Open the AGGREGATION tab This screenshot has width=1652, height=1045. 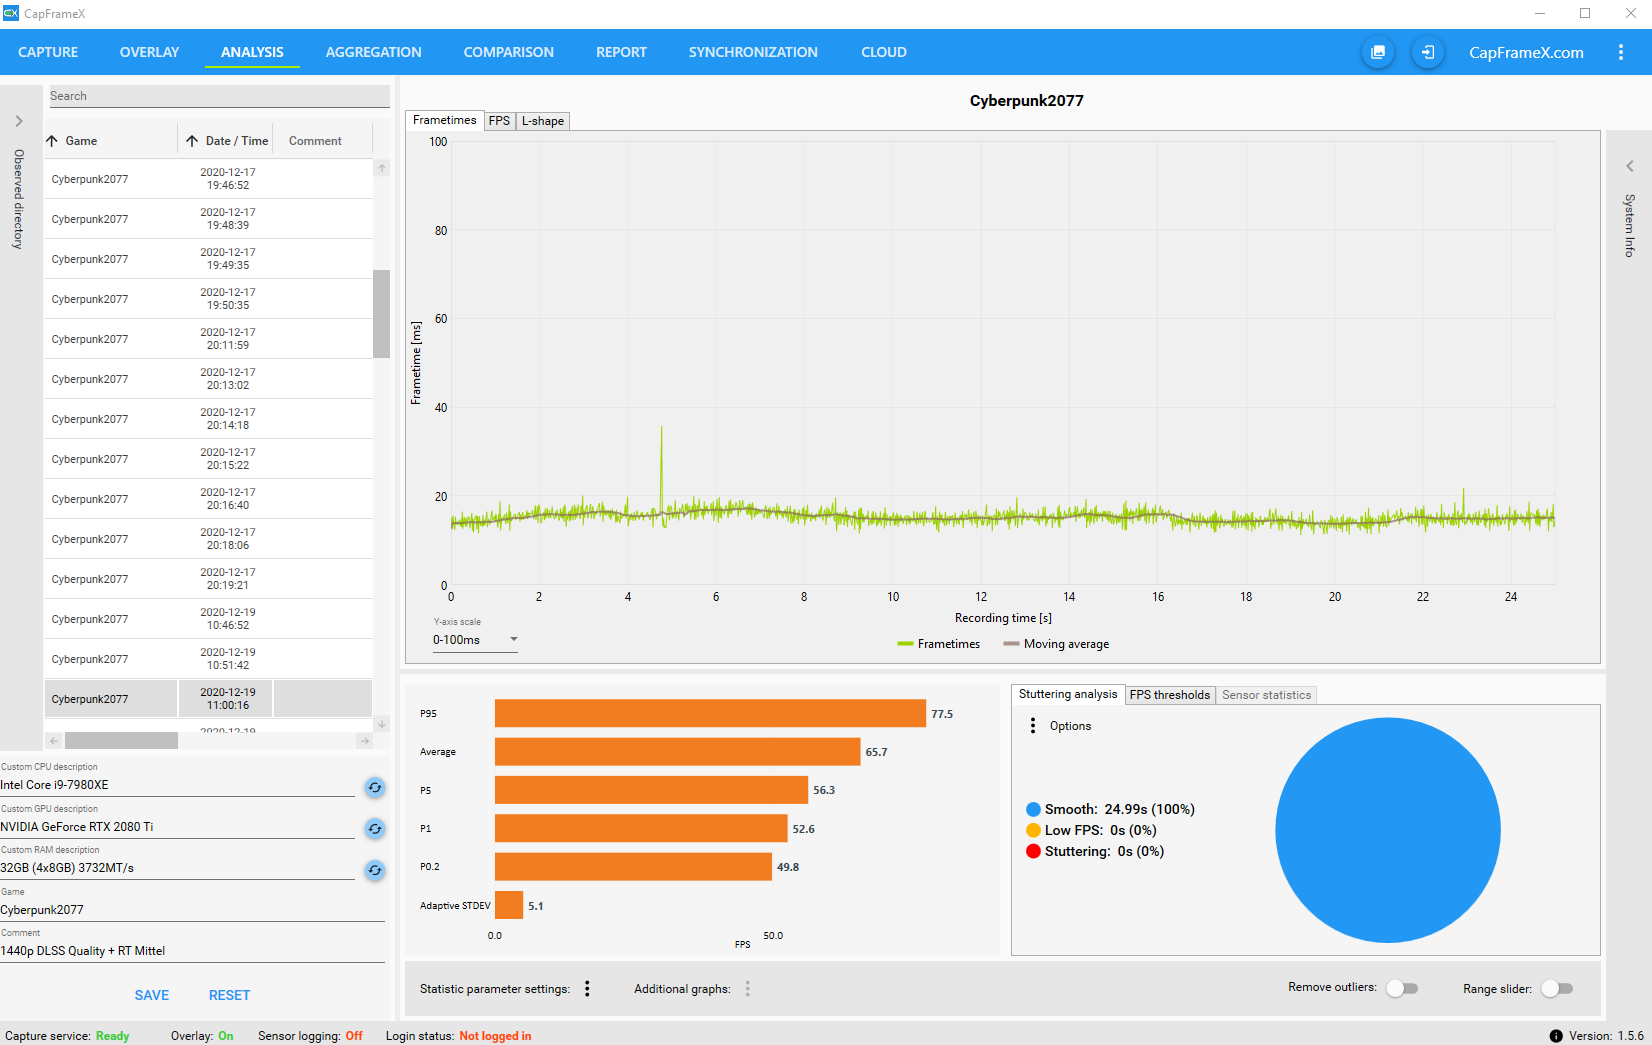pyautogui.click(x=373, y=52)
